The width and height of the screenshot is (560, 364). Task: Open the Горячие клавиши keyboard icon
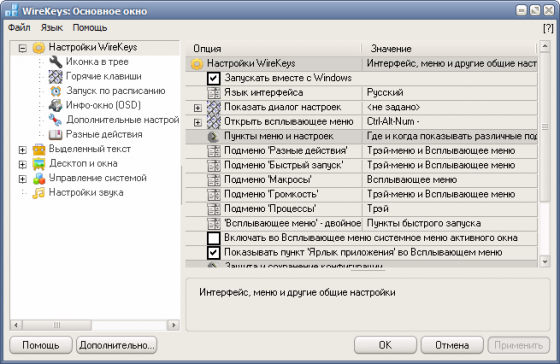pyautogui.click(x=55, y=76)
